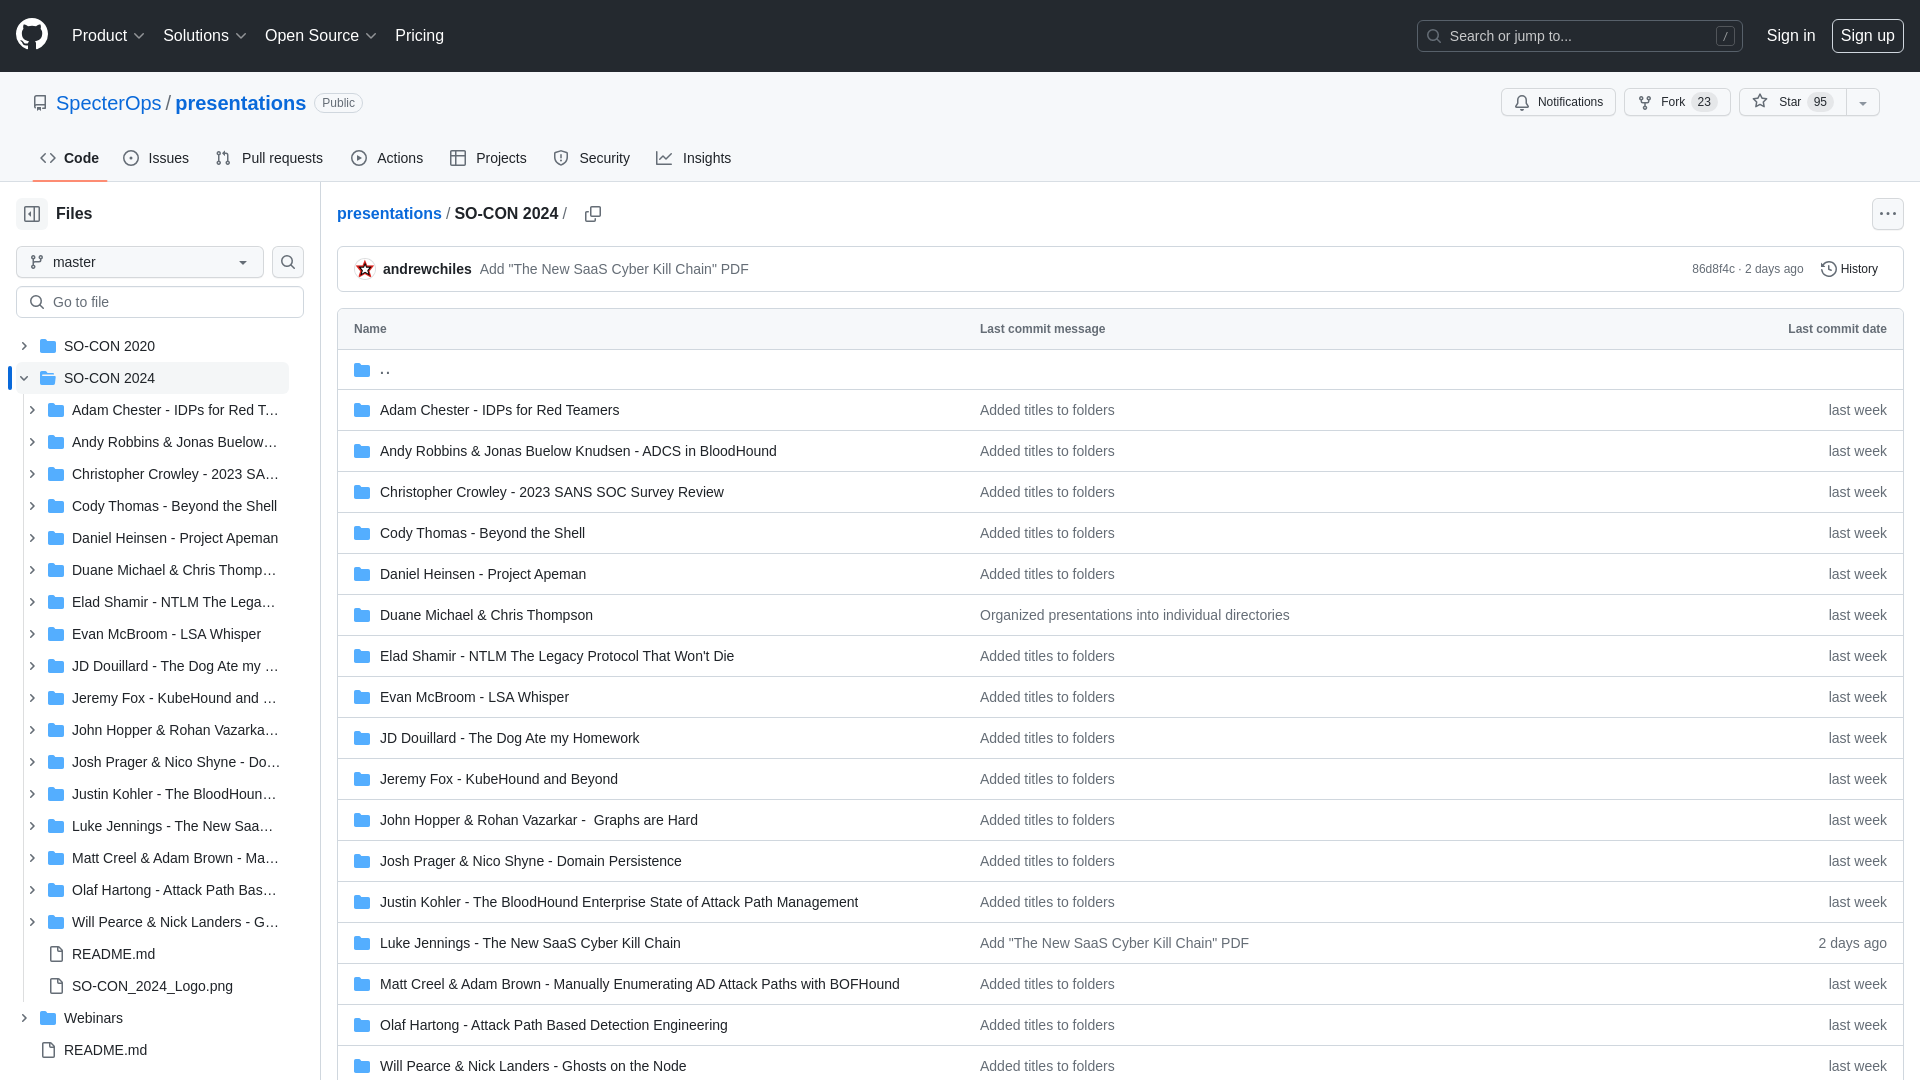Image resolution: width=1920 pixels, height=1080 pixels.
Task: Open Andy Robbins ADCS in BloodHound folder
Action: coord(578,451)
